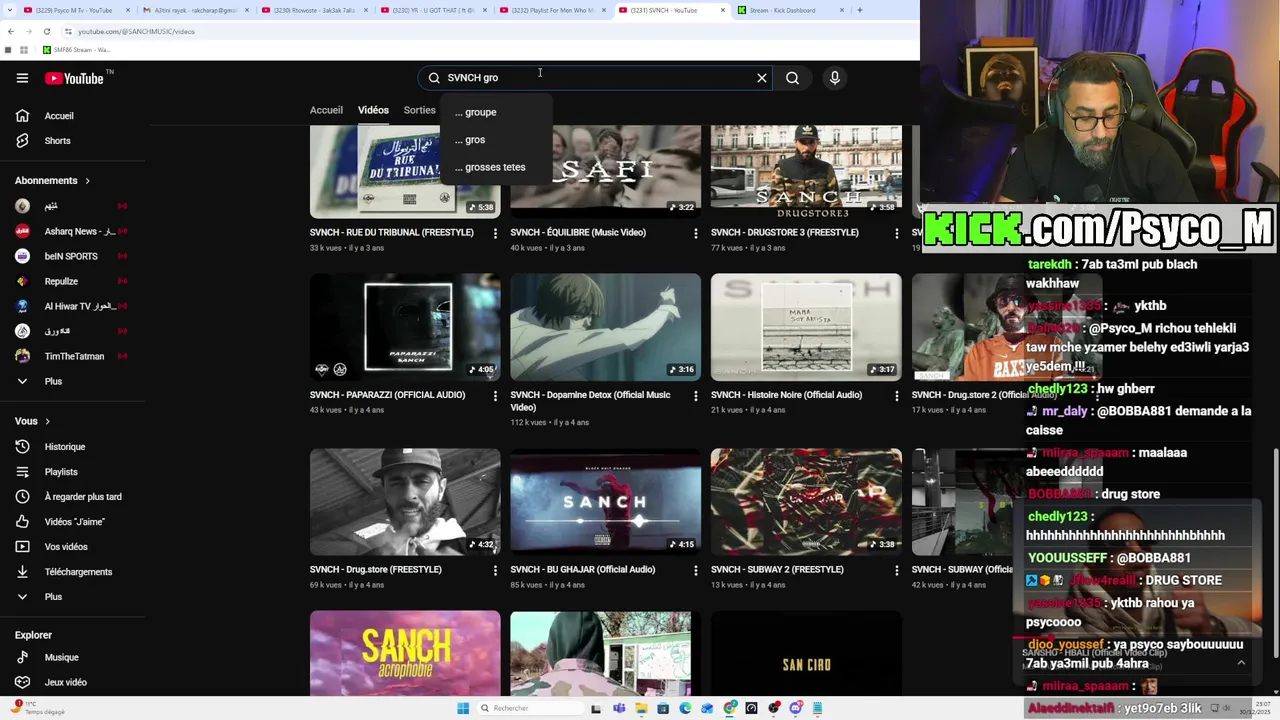The width and height of the screenshot is (1280, 720).
Task: Go to the YouTube home logo
Action: 74,78
